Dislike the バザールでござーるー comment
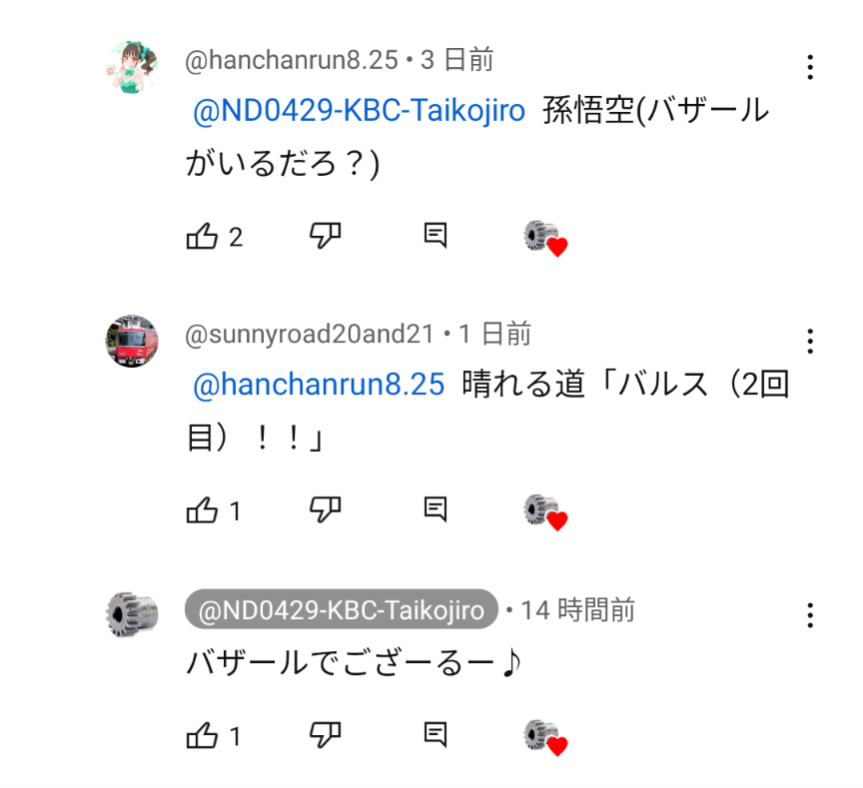Image resolution: width=863 pixels, height=788 pixels. [x=325, y=736]
